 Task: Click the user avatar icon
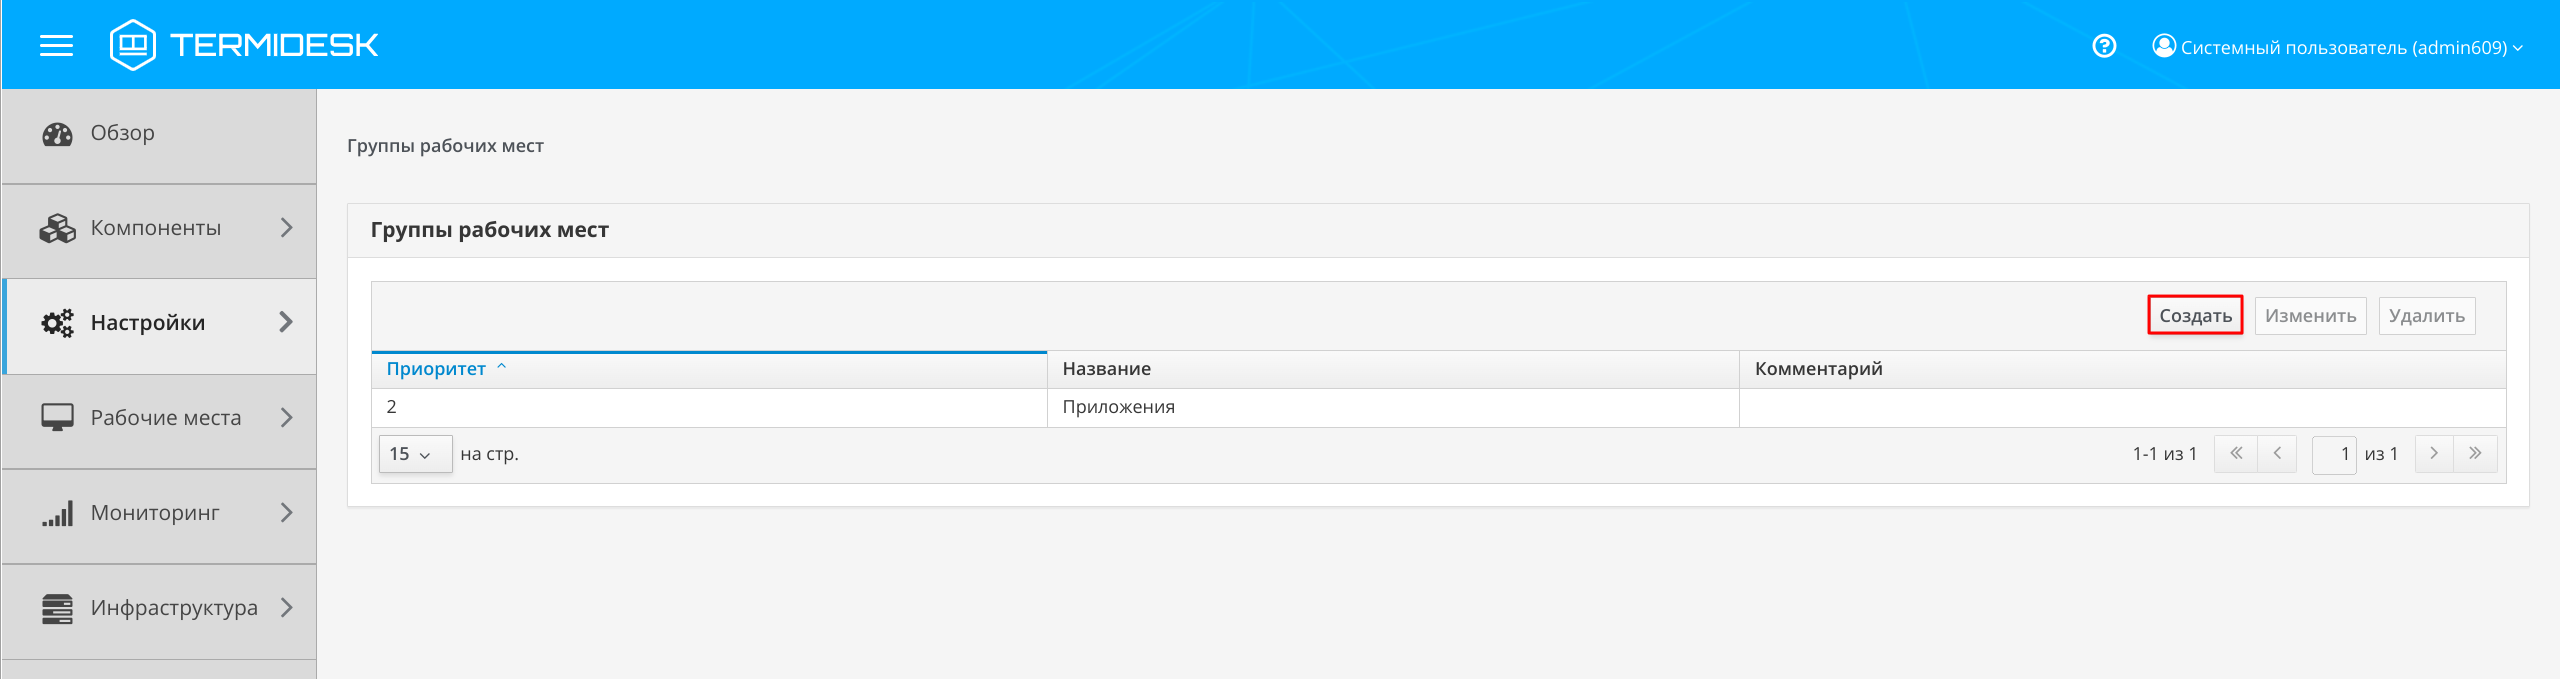point(2164,46)
